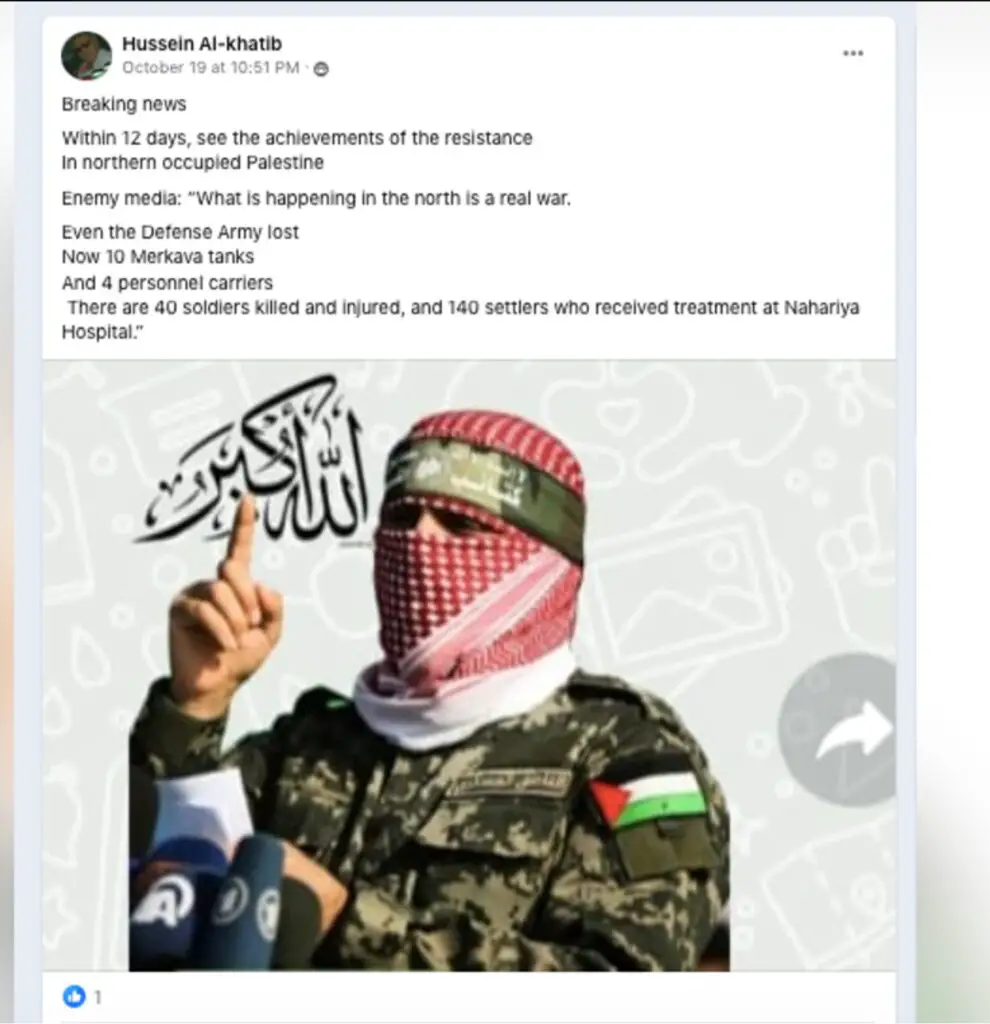Image resolution: width=990 pixels, height=1024 pixels.
Task: Click Hussein Al-khatib's profile picture
Action: [x=86, y=56]
